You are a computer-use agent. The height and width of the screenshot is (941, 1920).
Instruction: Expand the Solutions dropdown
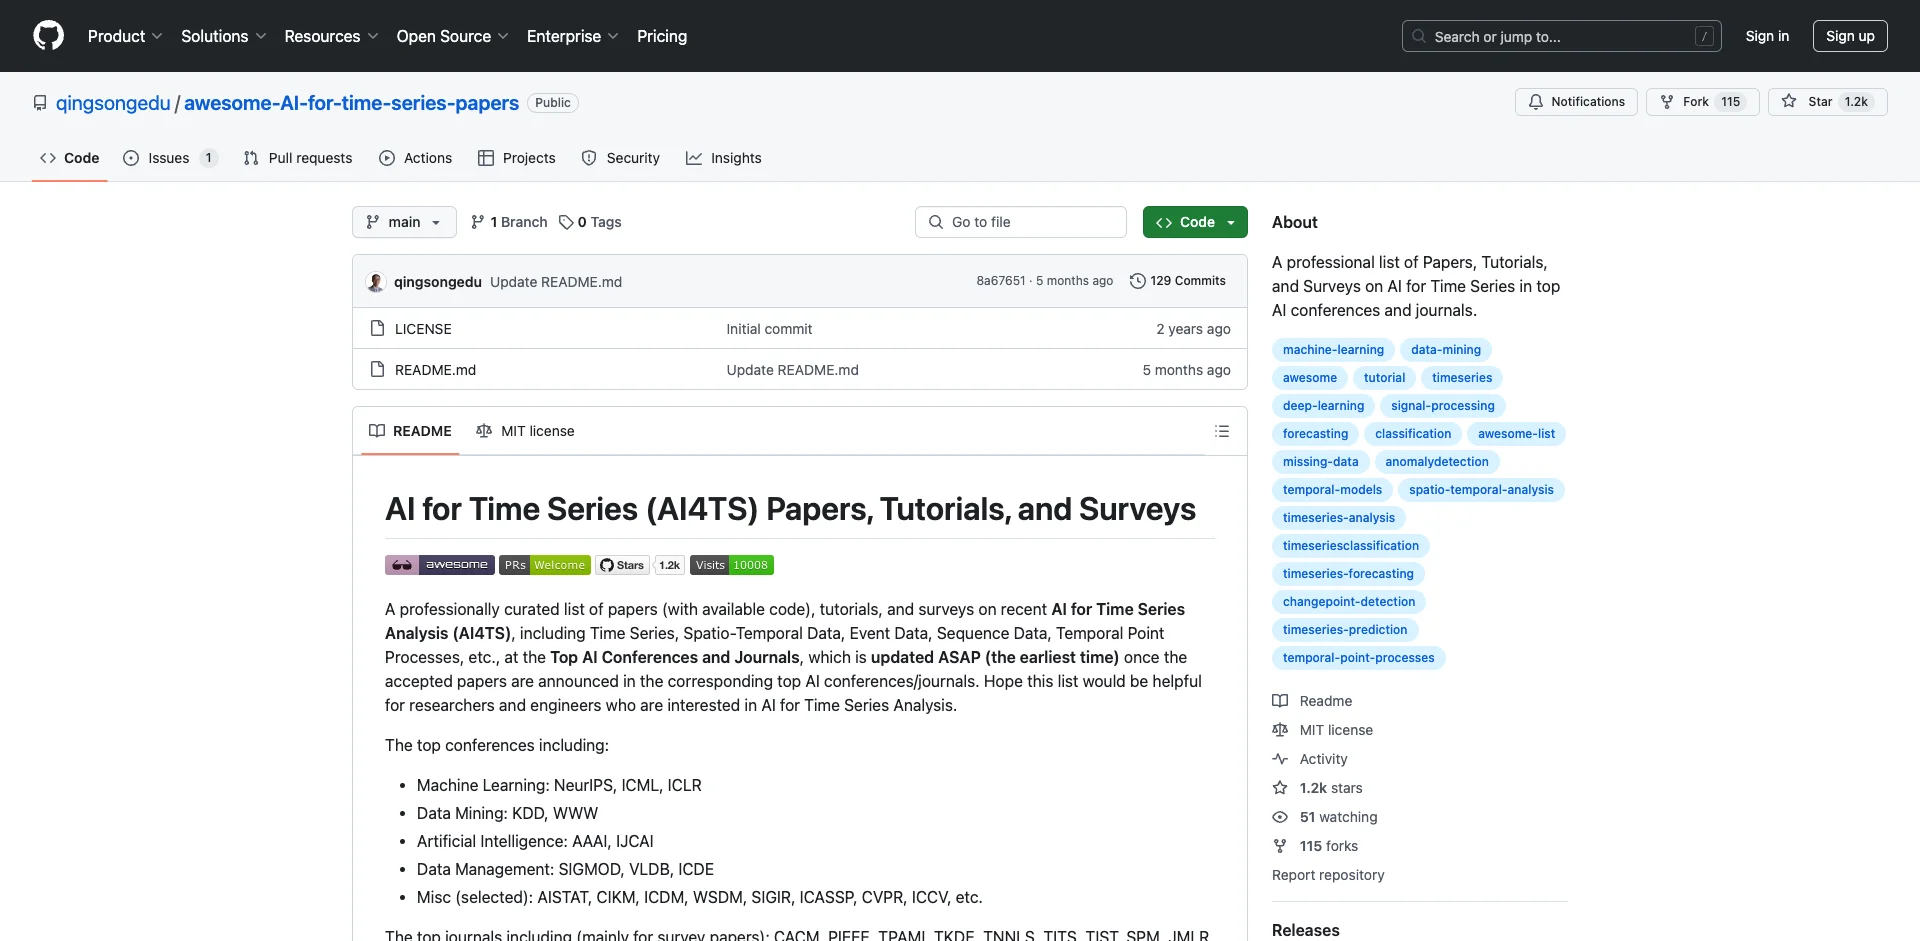coord(224,36)
